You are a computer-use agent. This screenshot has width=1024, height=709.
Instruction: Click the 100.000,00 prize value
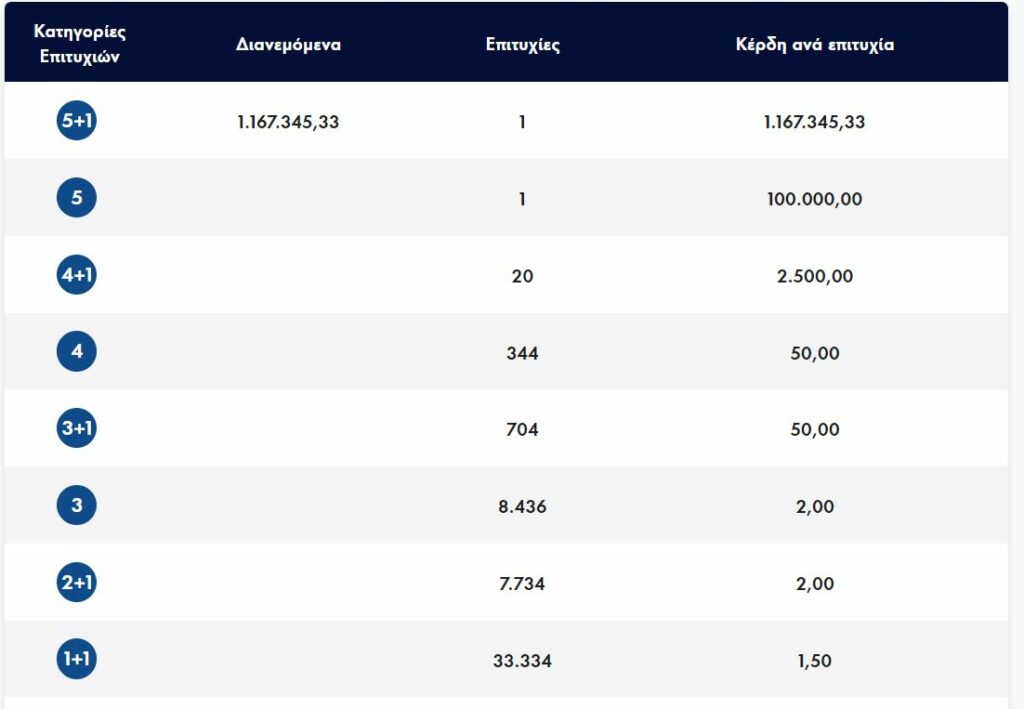click(x=814, y=199)
